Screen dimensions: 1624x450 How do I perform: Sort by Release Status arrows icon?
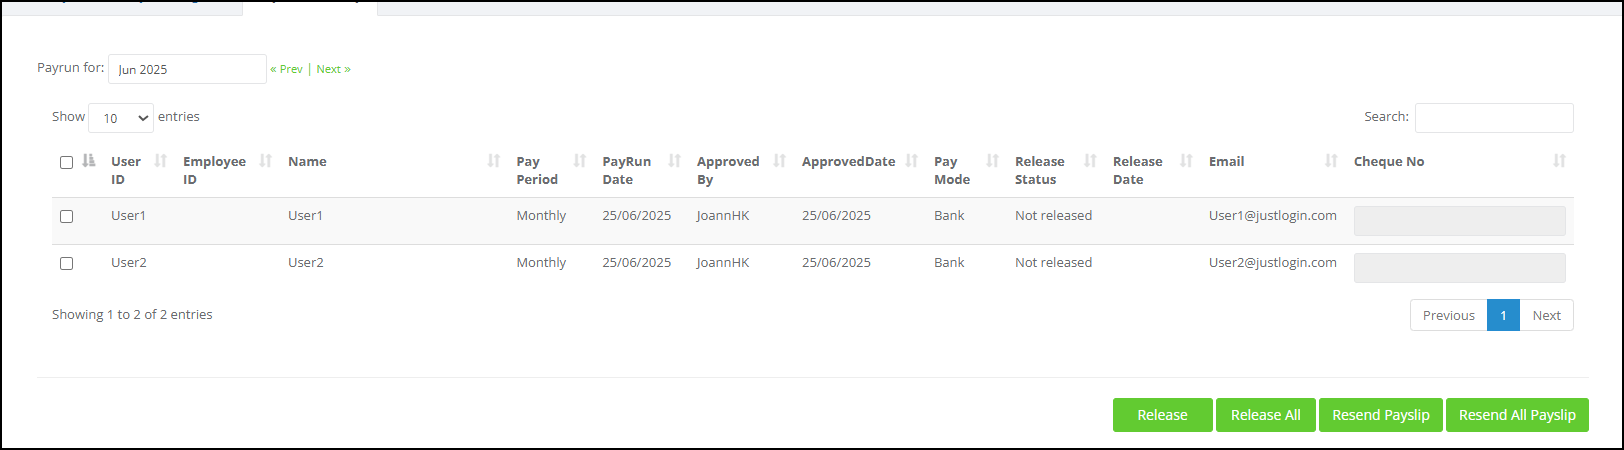click(x=1091, y=161)
